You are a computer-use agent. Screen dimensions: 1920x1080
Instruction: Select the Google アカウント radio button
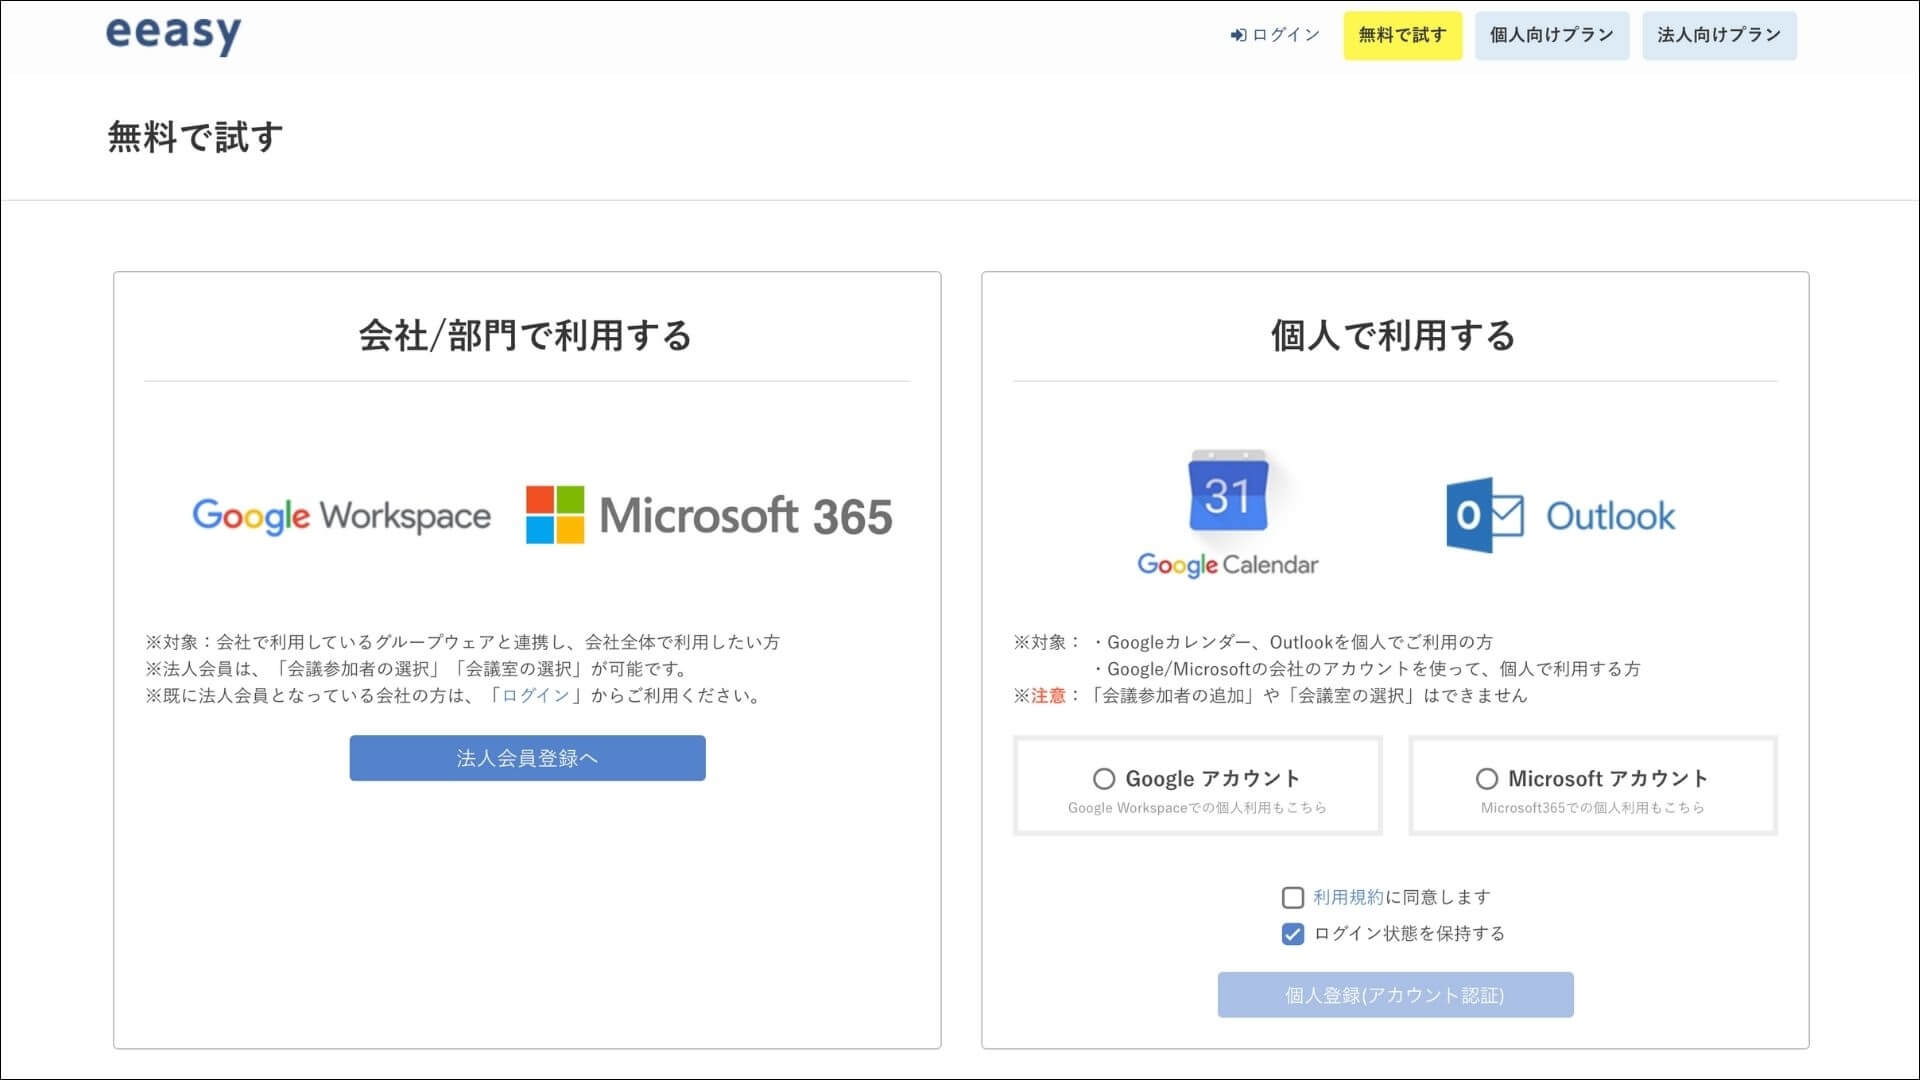pos(1103,778)
